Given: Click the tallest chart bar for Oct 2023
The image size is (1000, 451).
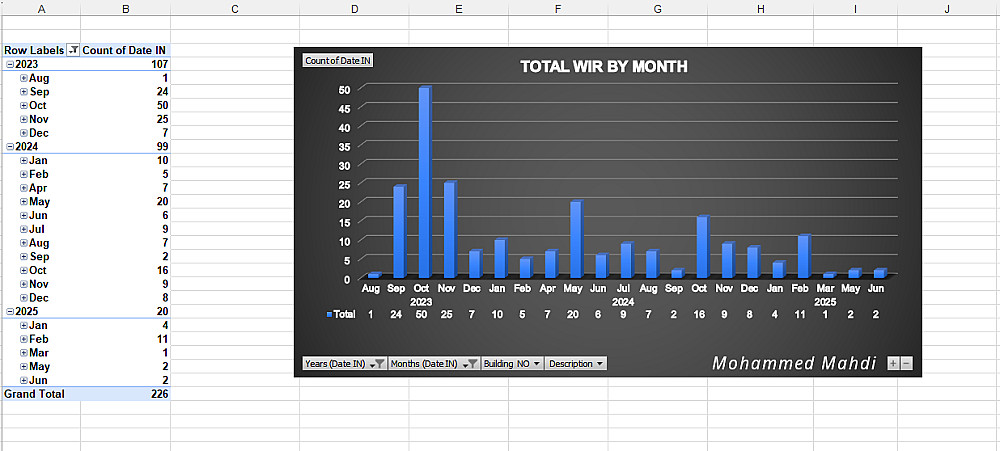Looking at the screenshot, I should [x=425, y=182].
